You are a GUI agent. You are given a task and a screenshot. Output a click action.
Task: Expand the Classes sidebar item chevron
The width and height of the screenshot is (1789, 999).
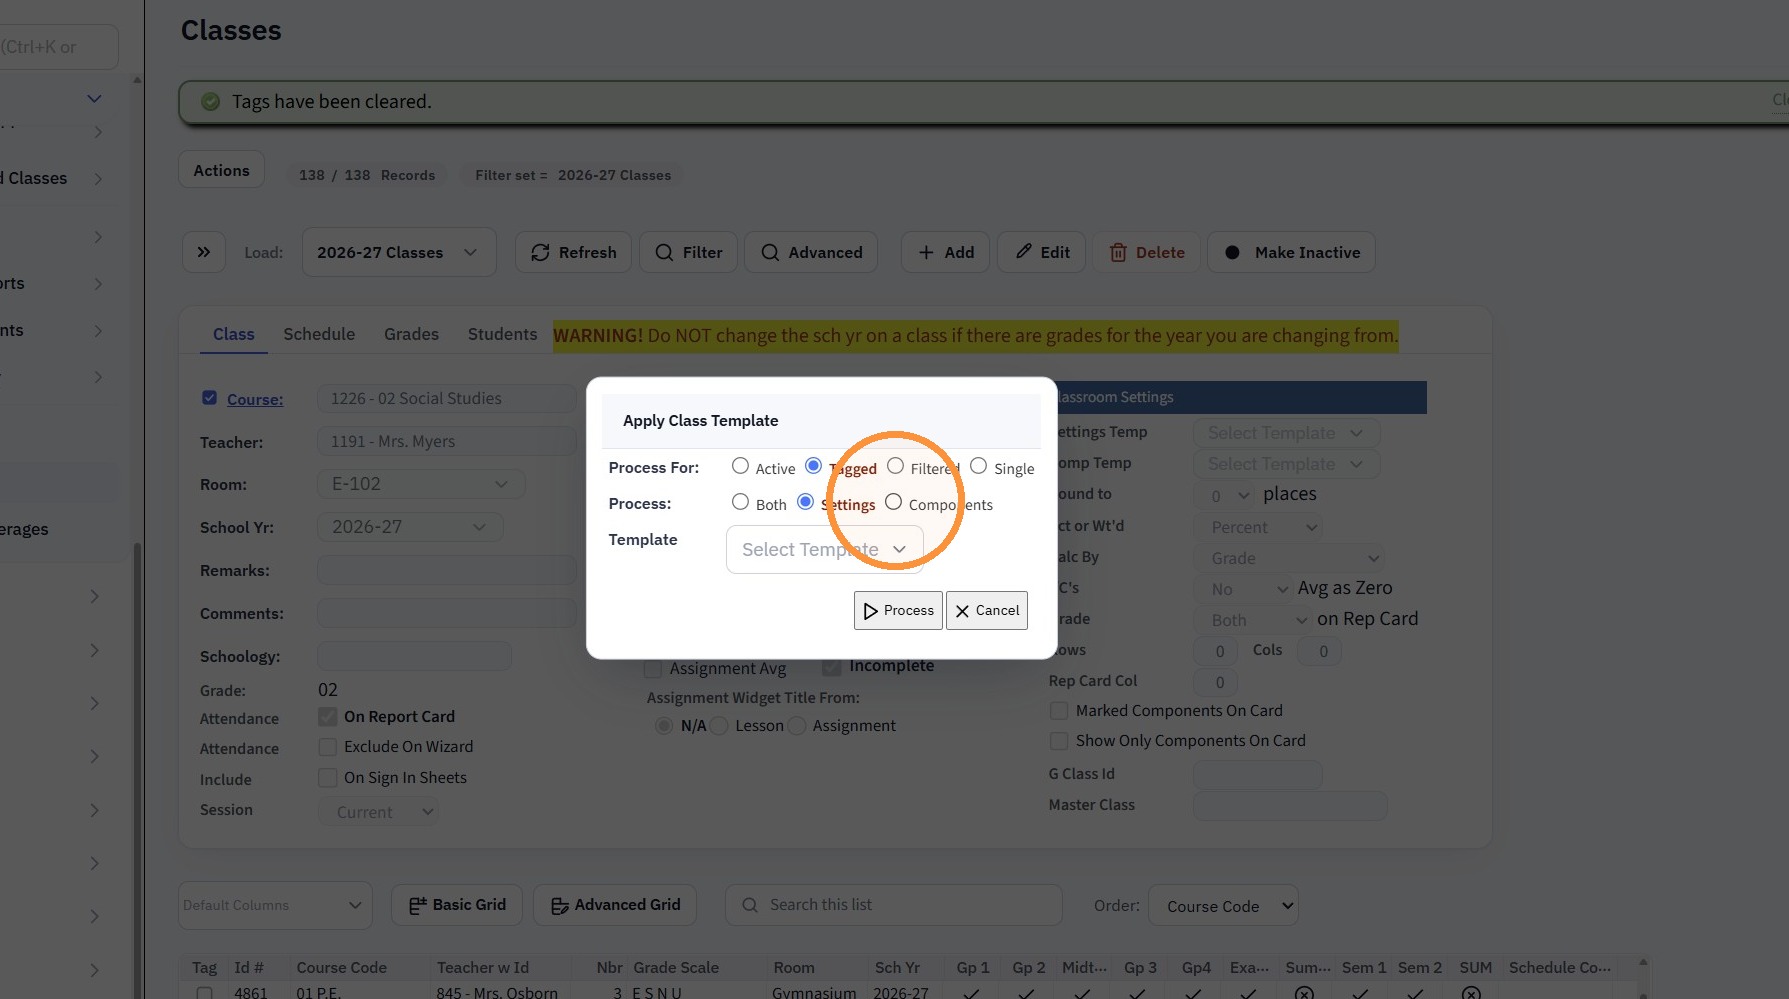tap(98, 178)
